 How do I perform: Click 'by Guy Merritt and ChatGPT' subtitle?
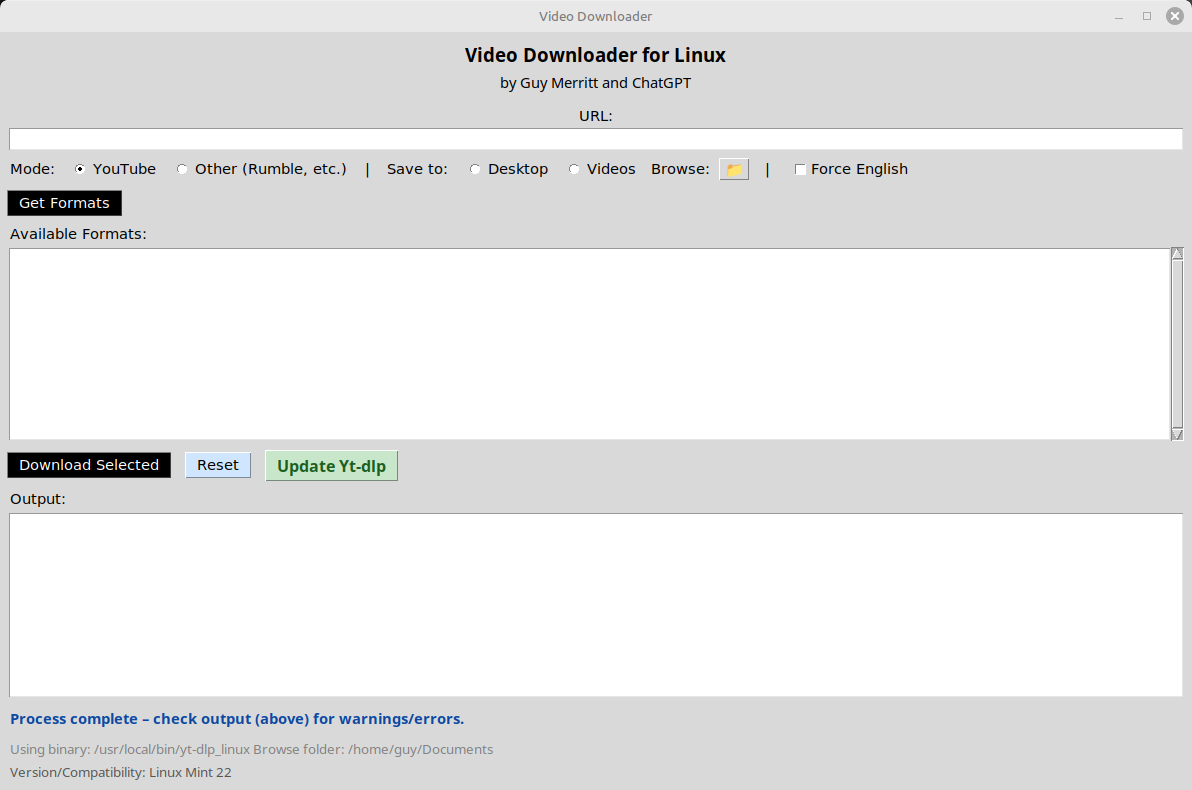click(x=595, y=83)
